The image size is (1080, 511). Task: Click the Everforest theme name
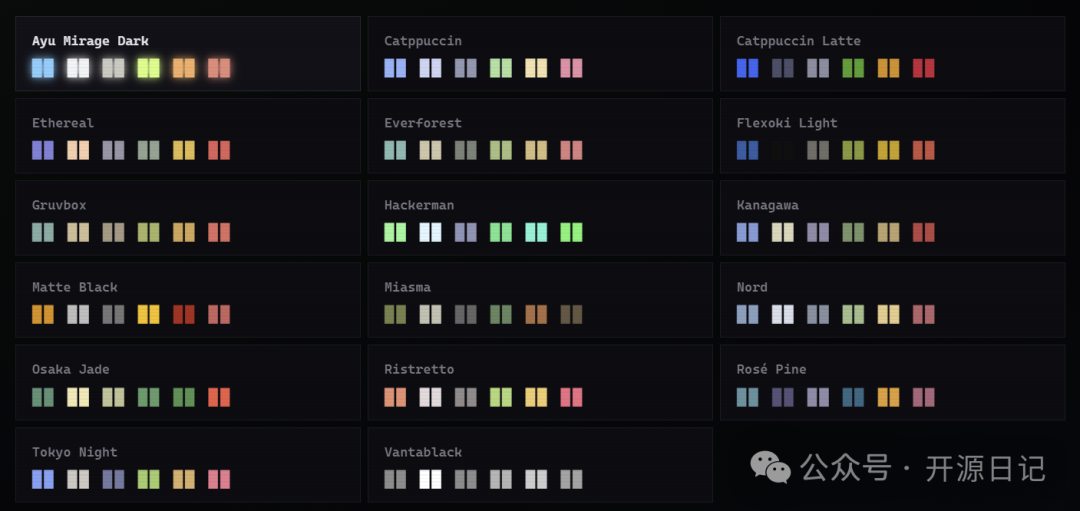coord(423,123)
